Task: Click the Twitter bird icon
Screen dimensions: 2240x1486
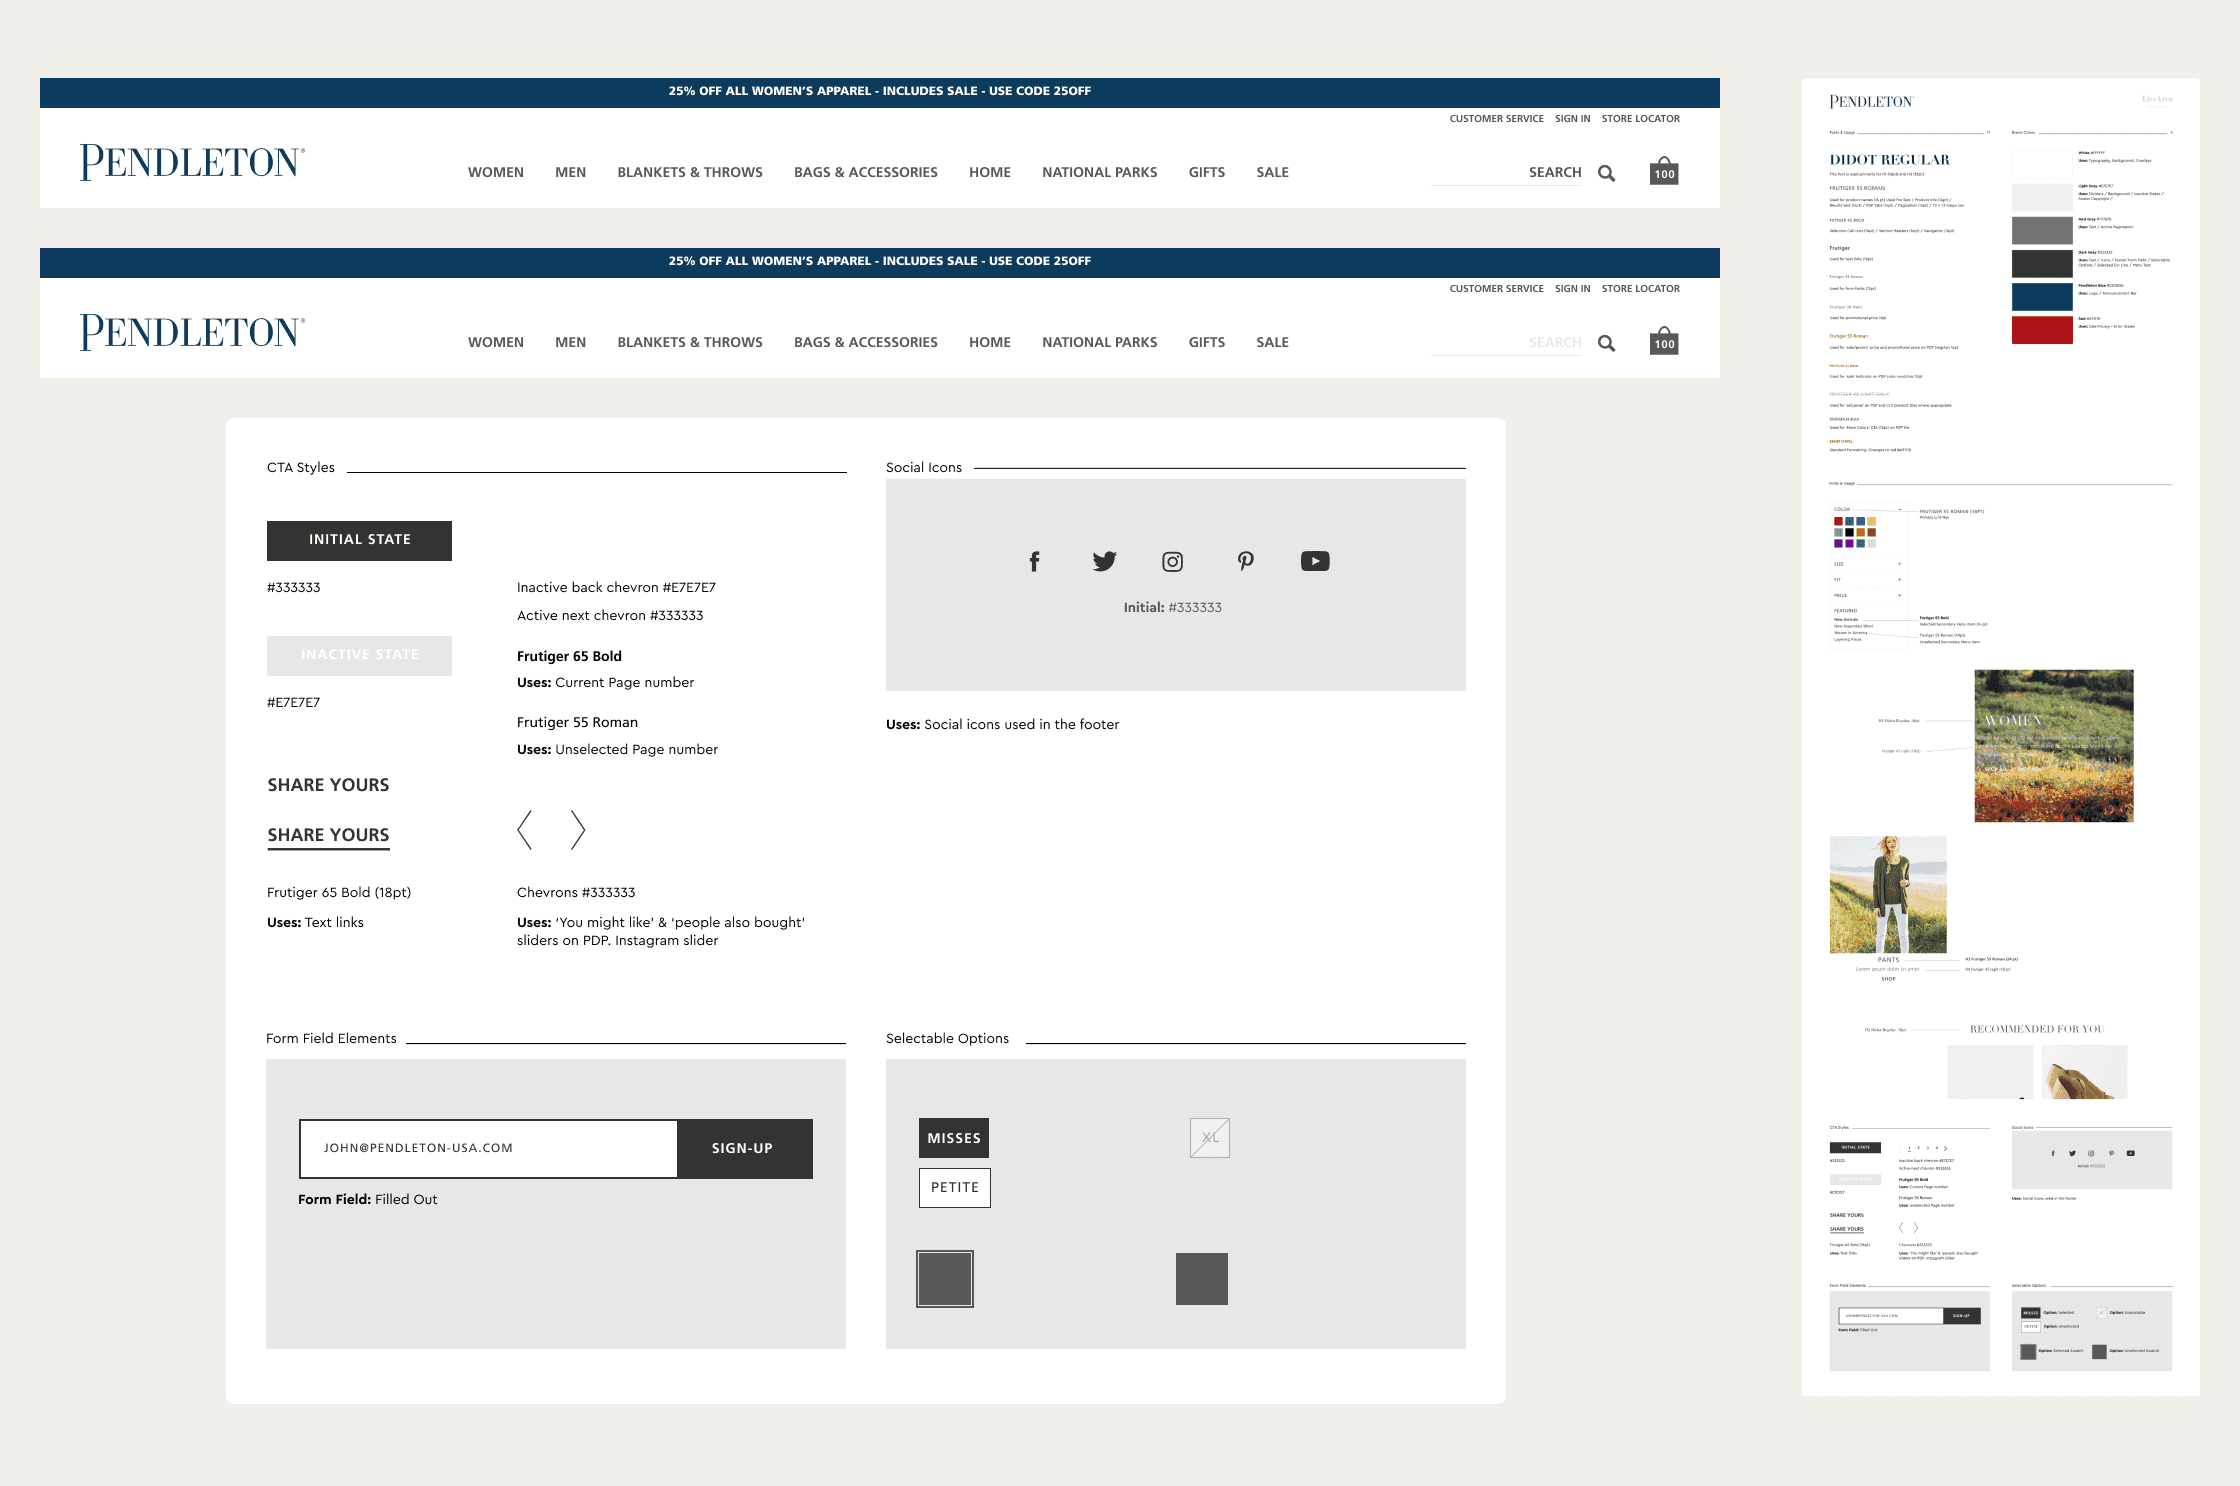Action: (1104, 562)
